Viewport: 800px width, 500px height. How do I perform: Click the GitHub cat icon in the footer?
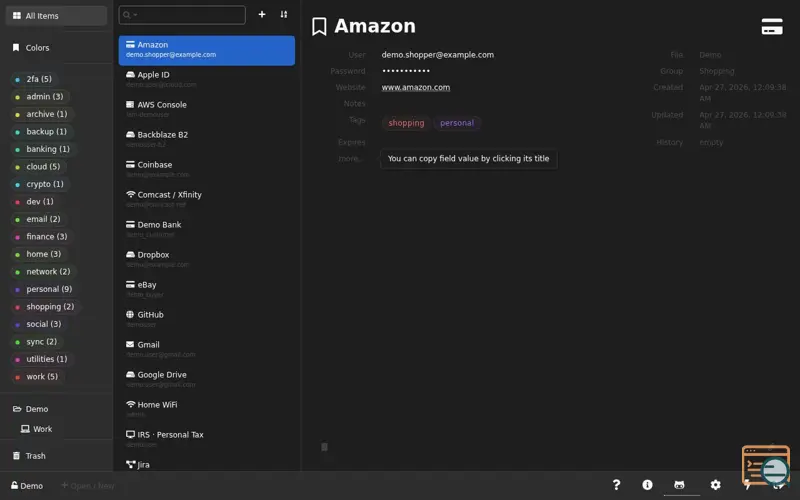[x=679, y=485]
